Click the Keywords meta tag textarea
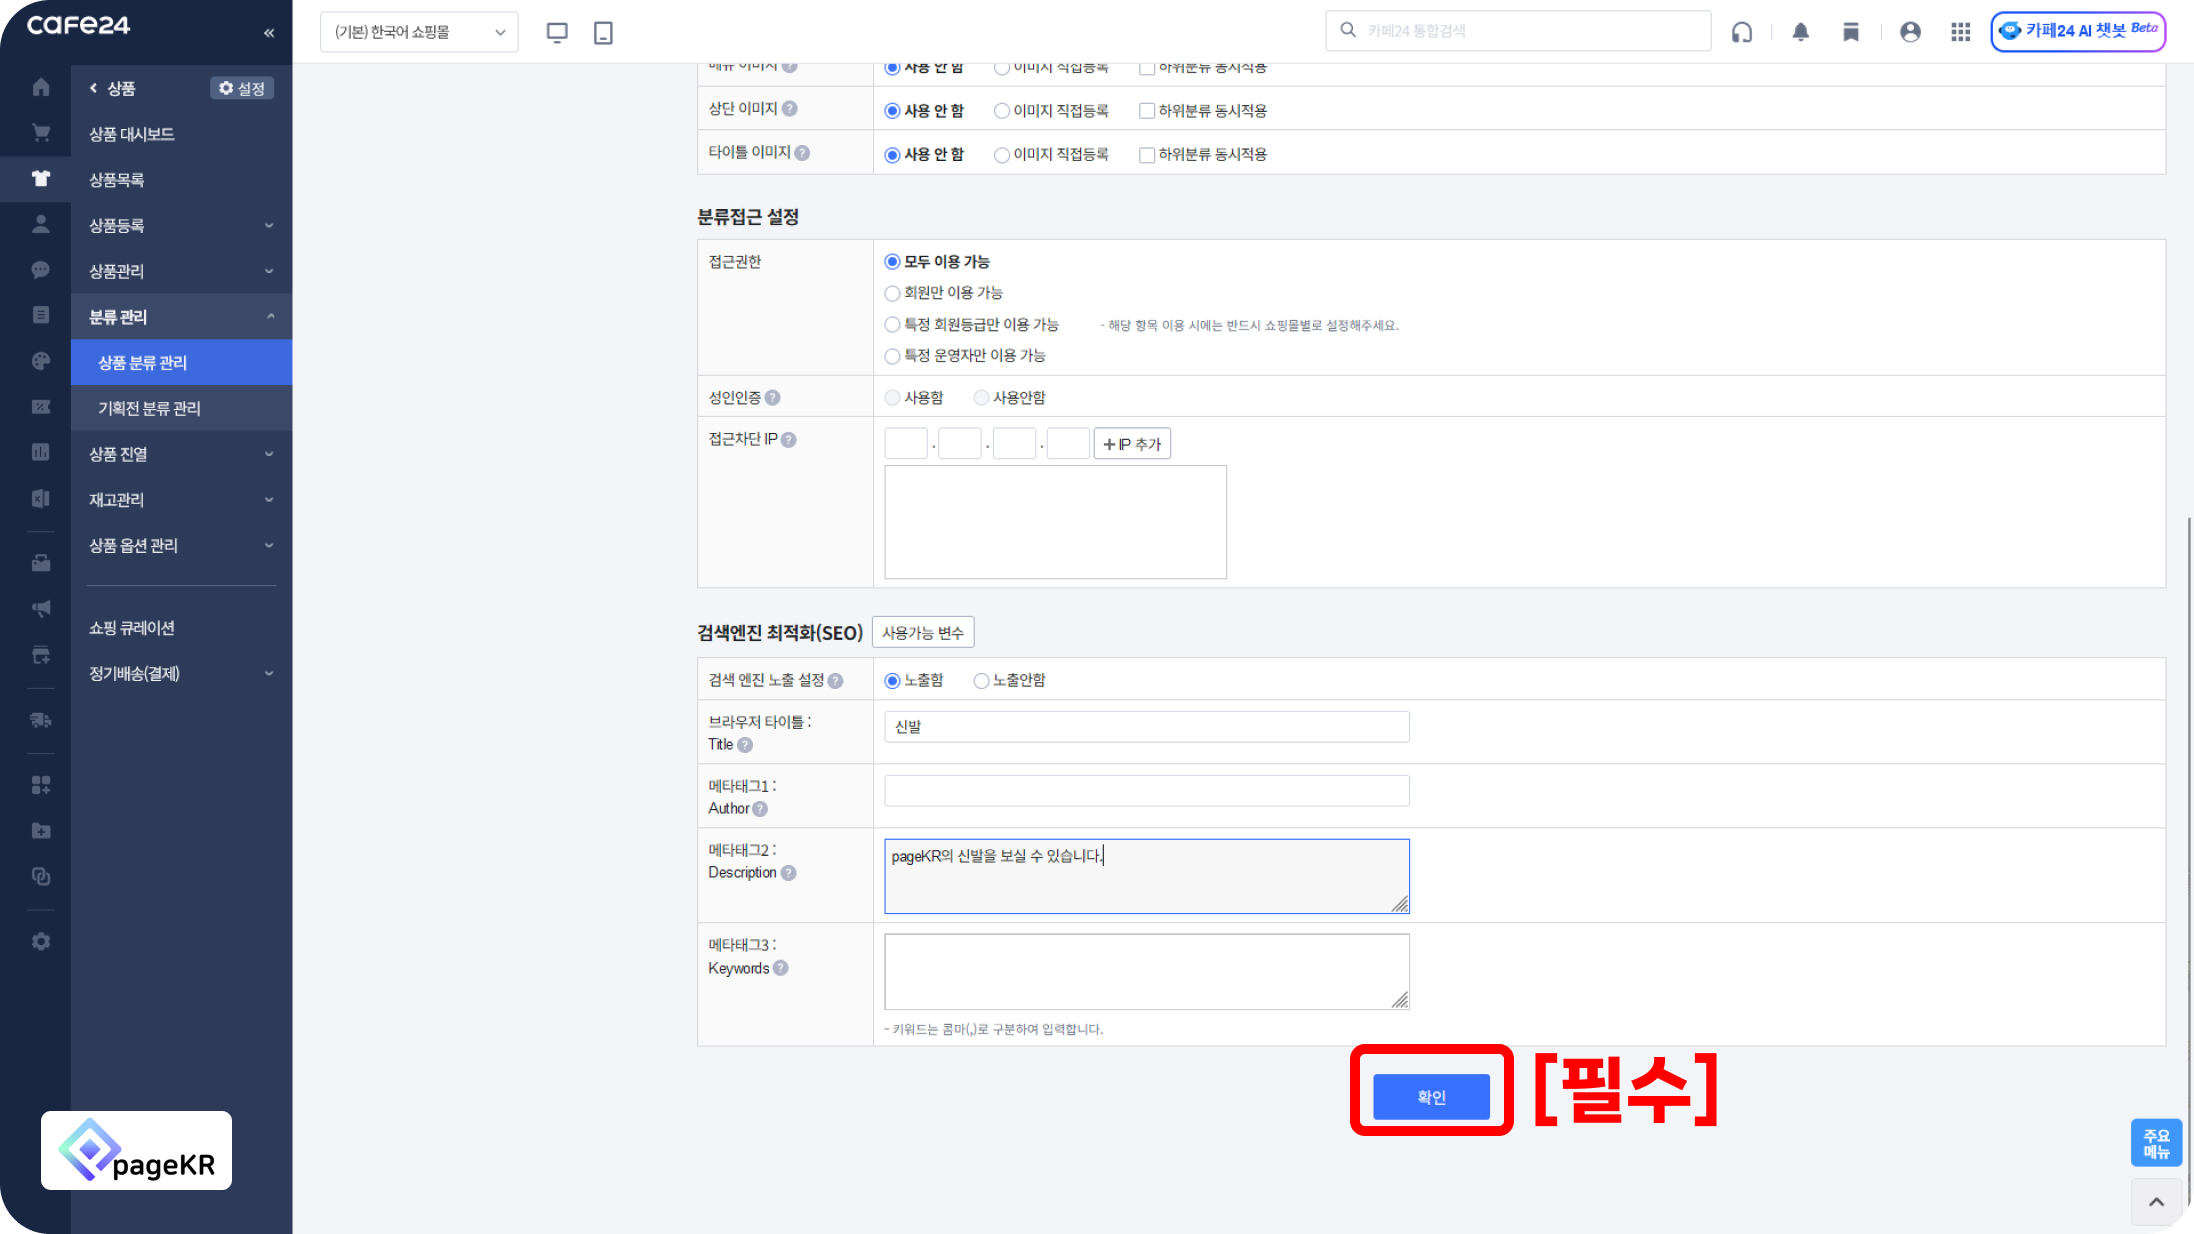Viewport: 2194px width, 1234px height. 1146,971
